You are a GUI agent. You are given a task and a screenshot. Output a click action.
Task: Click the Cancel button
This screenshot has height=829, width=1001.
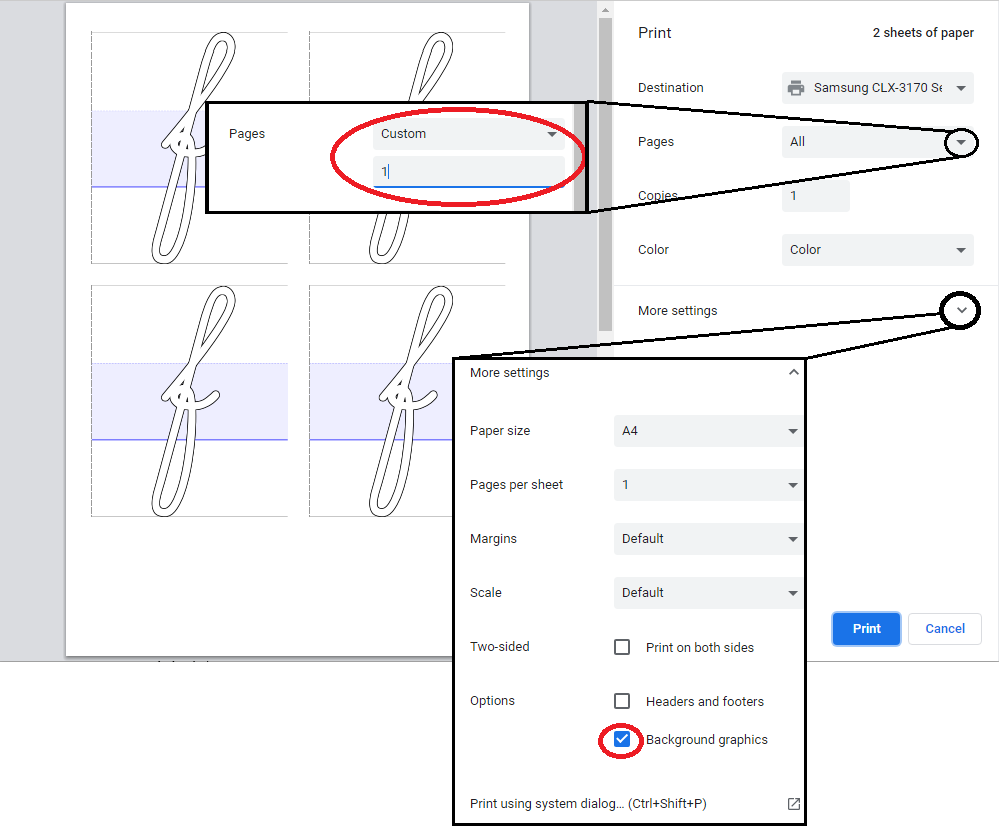945,629
